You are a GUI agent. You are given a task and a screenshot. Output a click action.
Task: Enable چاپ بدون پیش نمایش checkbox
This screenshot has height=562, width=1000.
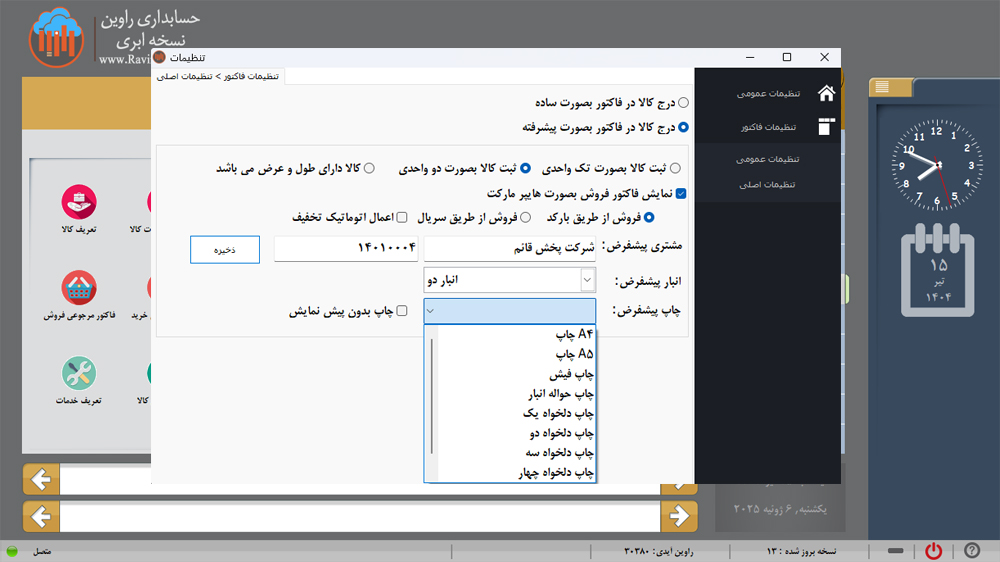402,311
